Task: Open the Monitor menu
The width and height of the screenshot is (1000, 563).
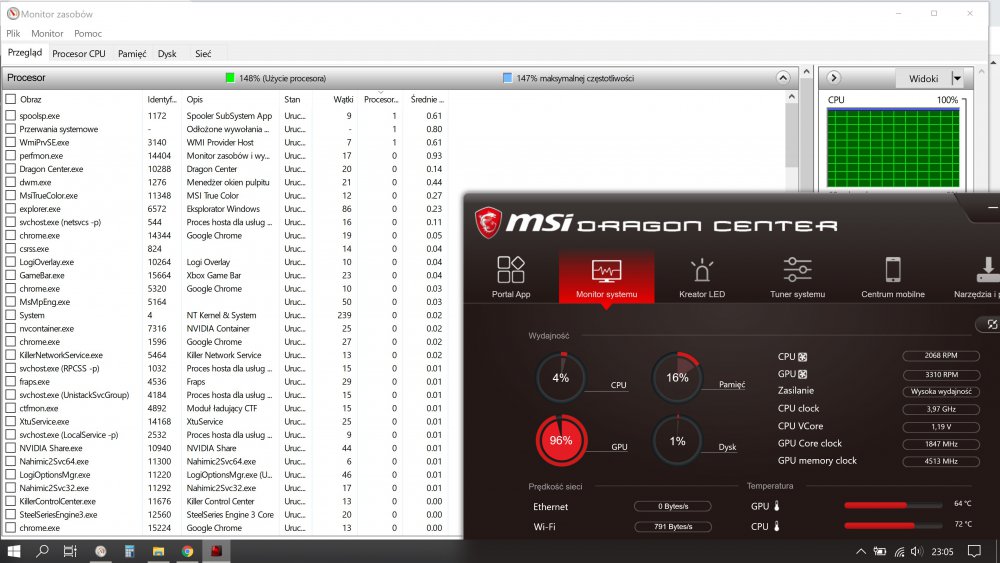Action: click(x=47, y=34)
